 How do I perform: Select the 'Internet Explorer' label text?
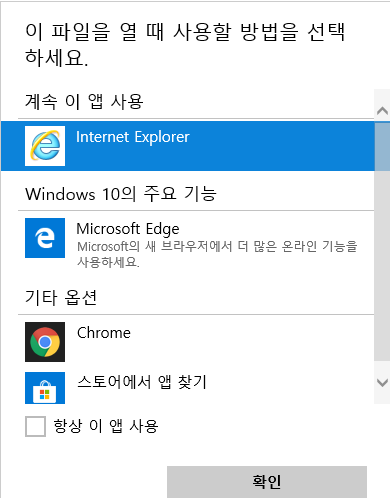point(133,137)
